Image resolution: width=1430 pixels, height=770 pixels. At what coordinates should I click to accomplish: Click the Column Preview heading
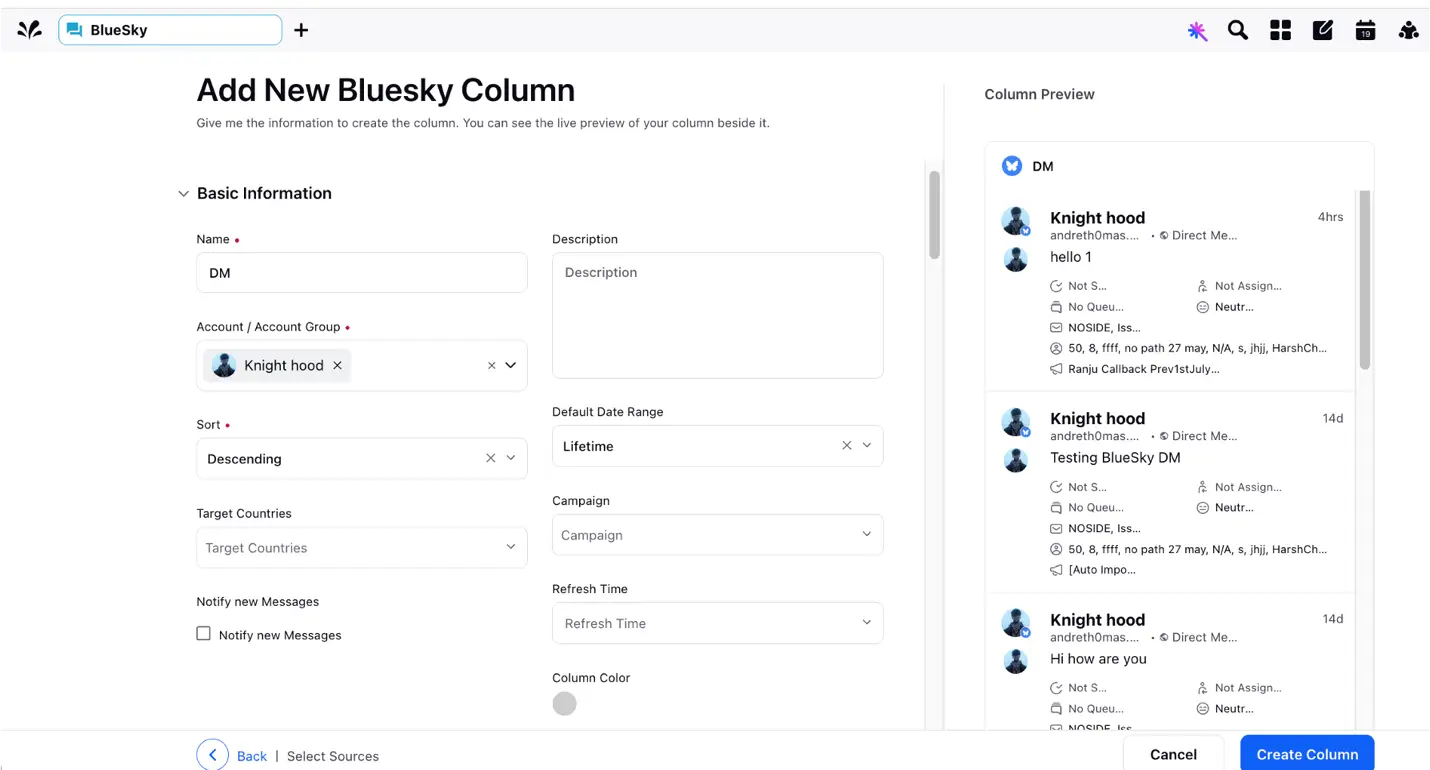pyautogui.click(x=1039, y=94)
